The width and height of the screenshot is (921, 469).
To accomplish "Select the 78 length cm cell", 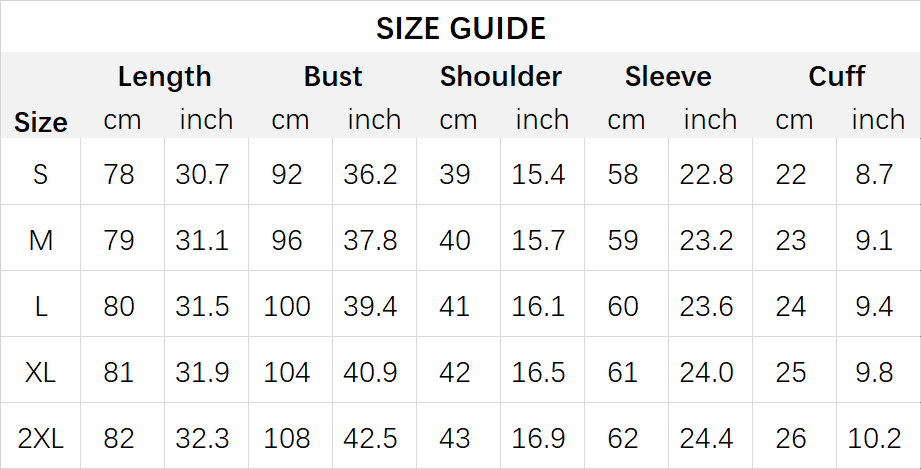I will [119, 175].
